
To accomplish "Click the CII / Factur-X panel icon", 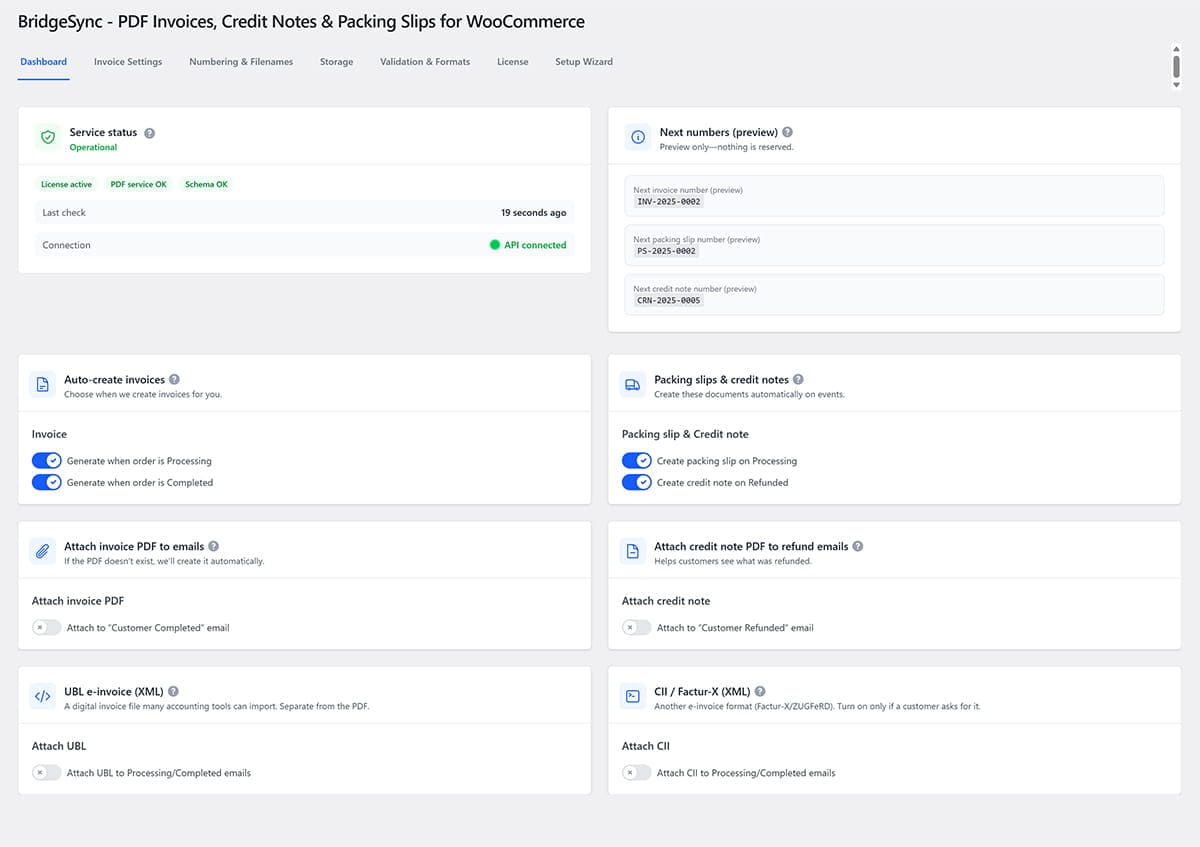I will pyautogui.click(x=630, y=698).
